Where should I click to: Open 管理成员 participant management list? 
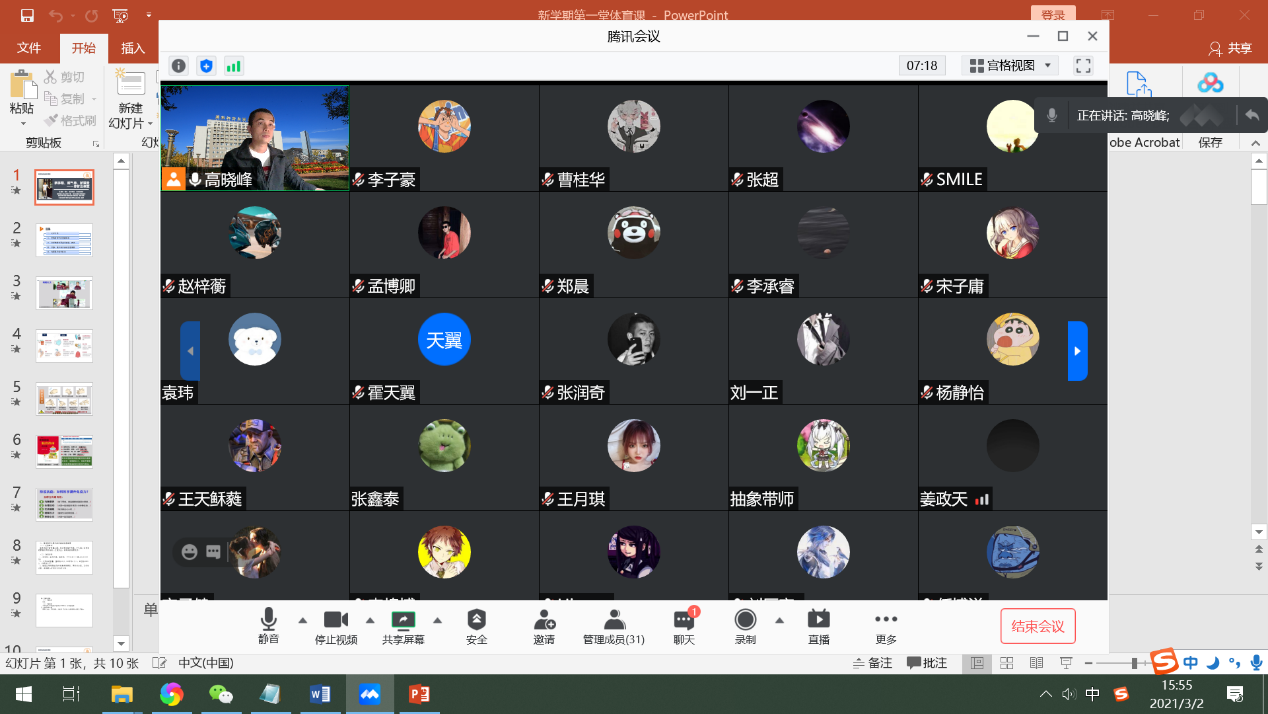614,626
